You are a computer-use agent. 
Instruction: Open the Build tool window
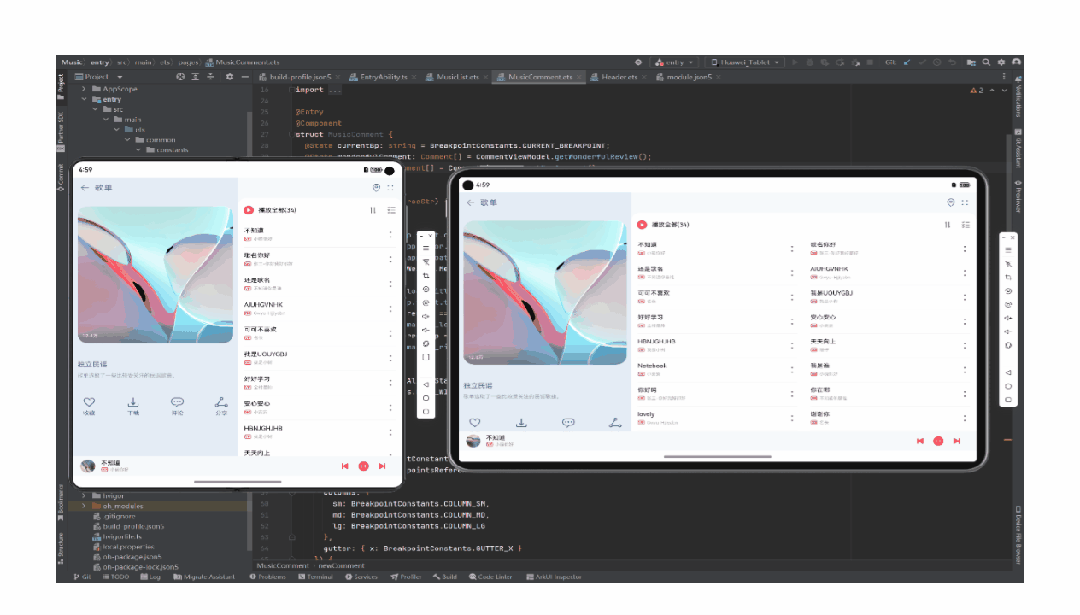pos(445,577)
